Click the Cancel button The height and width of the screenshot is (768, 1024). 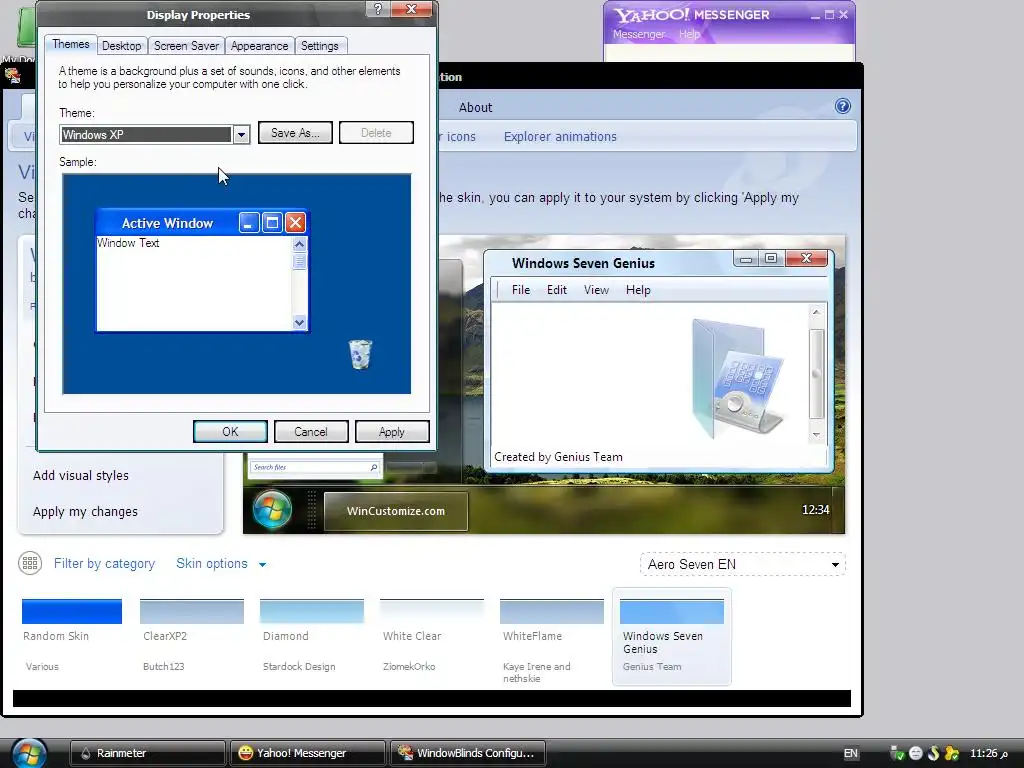pyautogui.click(x=311, y=432)
